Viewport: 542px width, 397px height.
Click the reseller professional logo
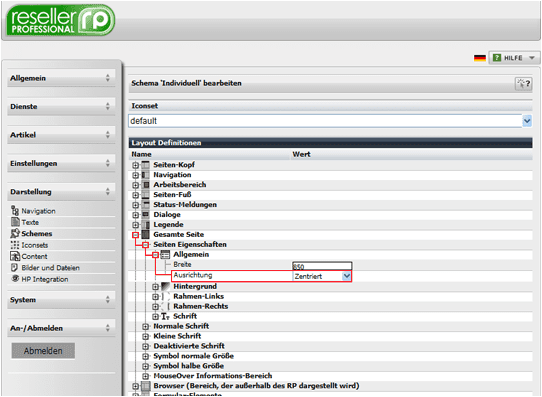[x=60, y=20]
